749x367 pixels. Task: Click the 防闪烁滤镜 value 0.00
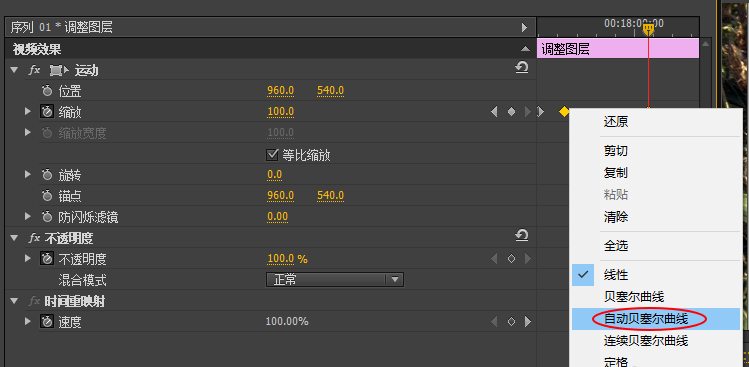pyautogui.click(x=278, y=217)
